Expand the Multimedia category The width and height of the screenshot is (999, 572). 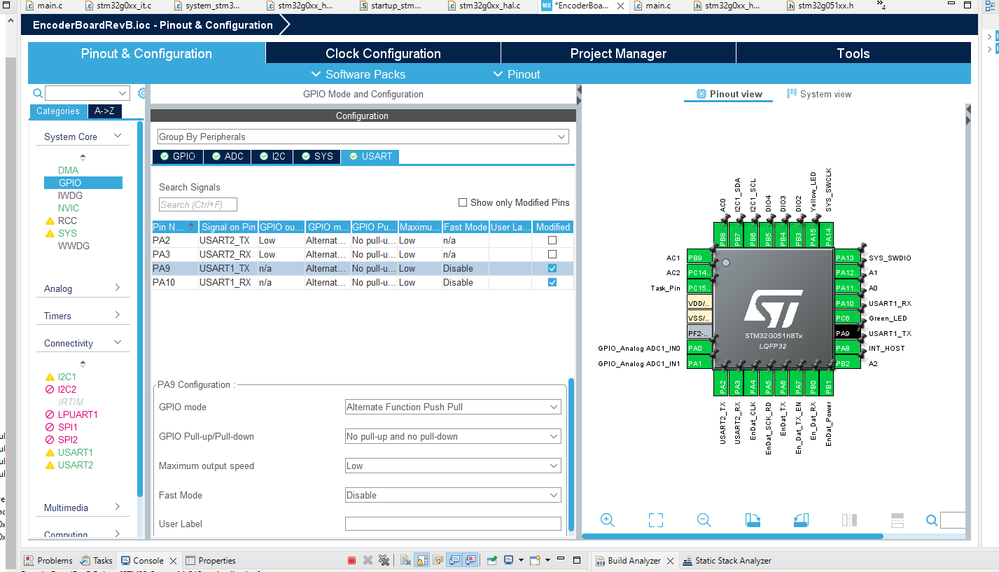(82, 508)
